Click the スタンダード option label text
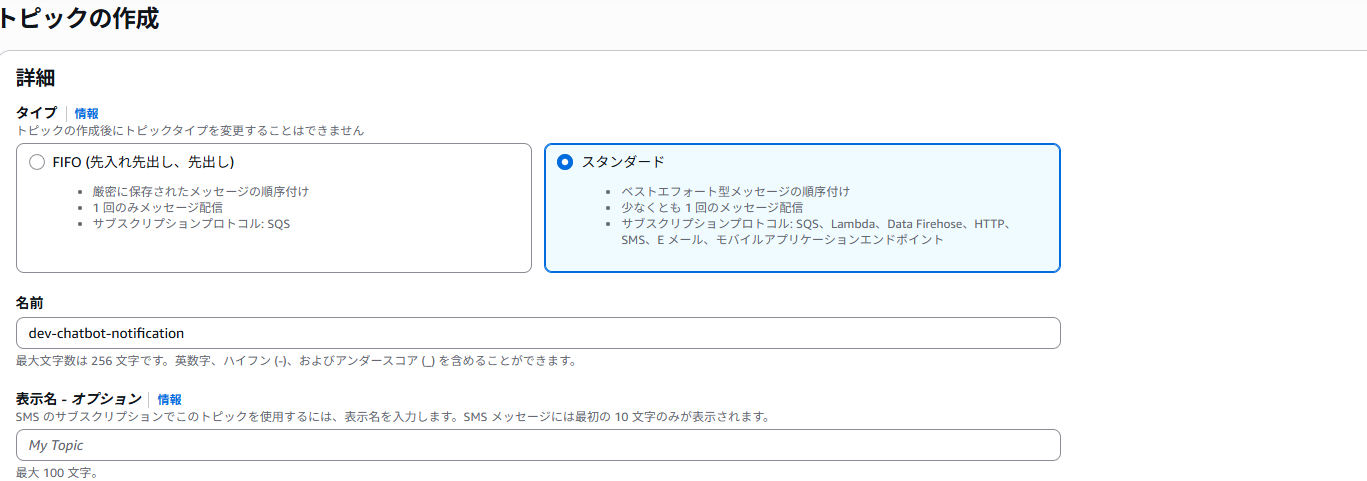Image resolution: width=1367 pixels, height=481 pixels. point(622,162)
